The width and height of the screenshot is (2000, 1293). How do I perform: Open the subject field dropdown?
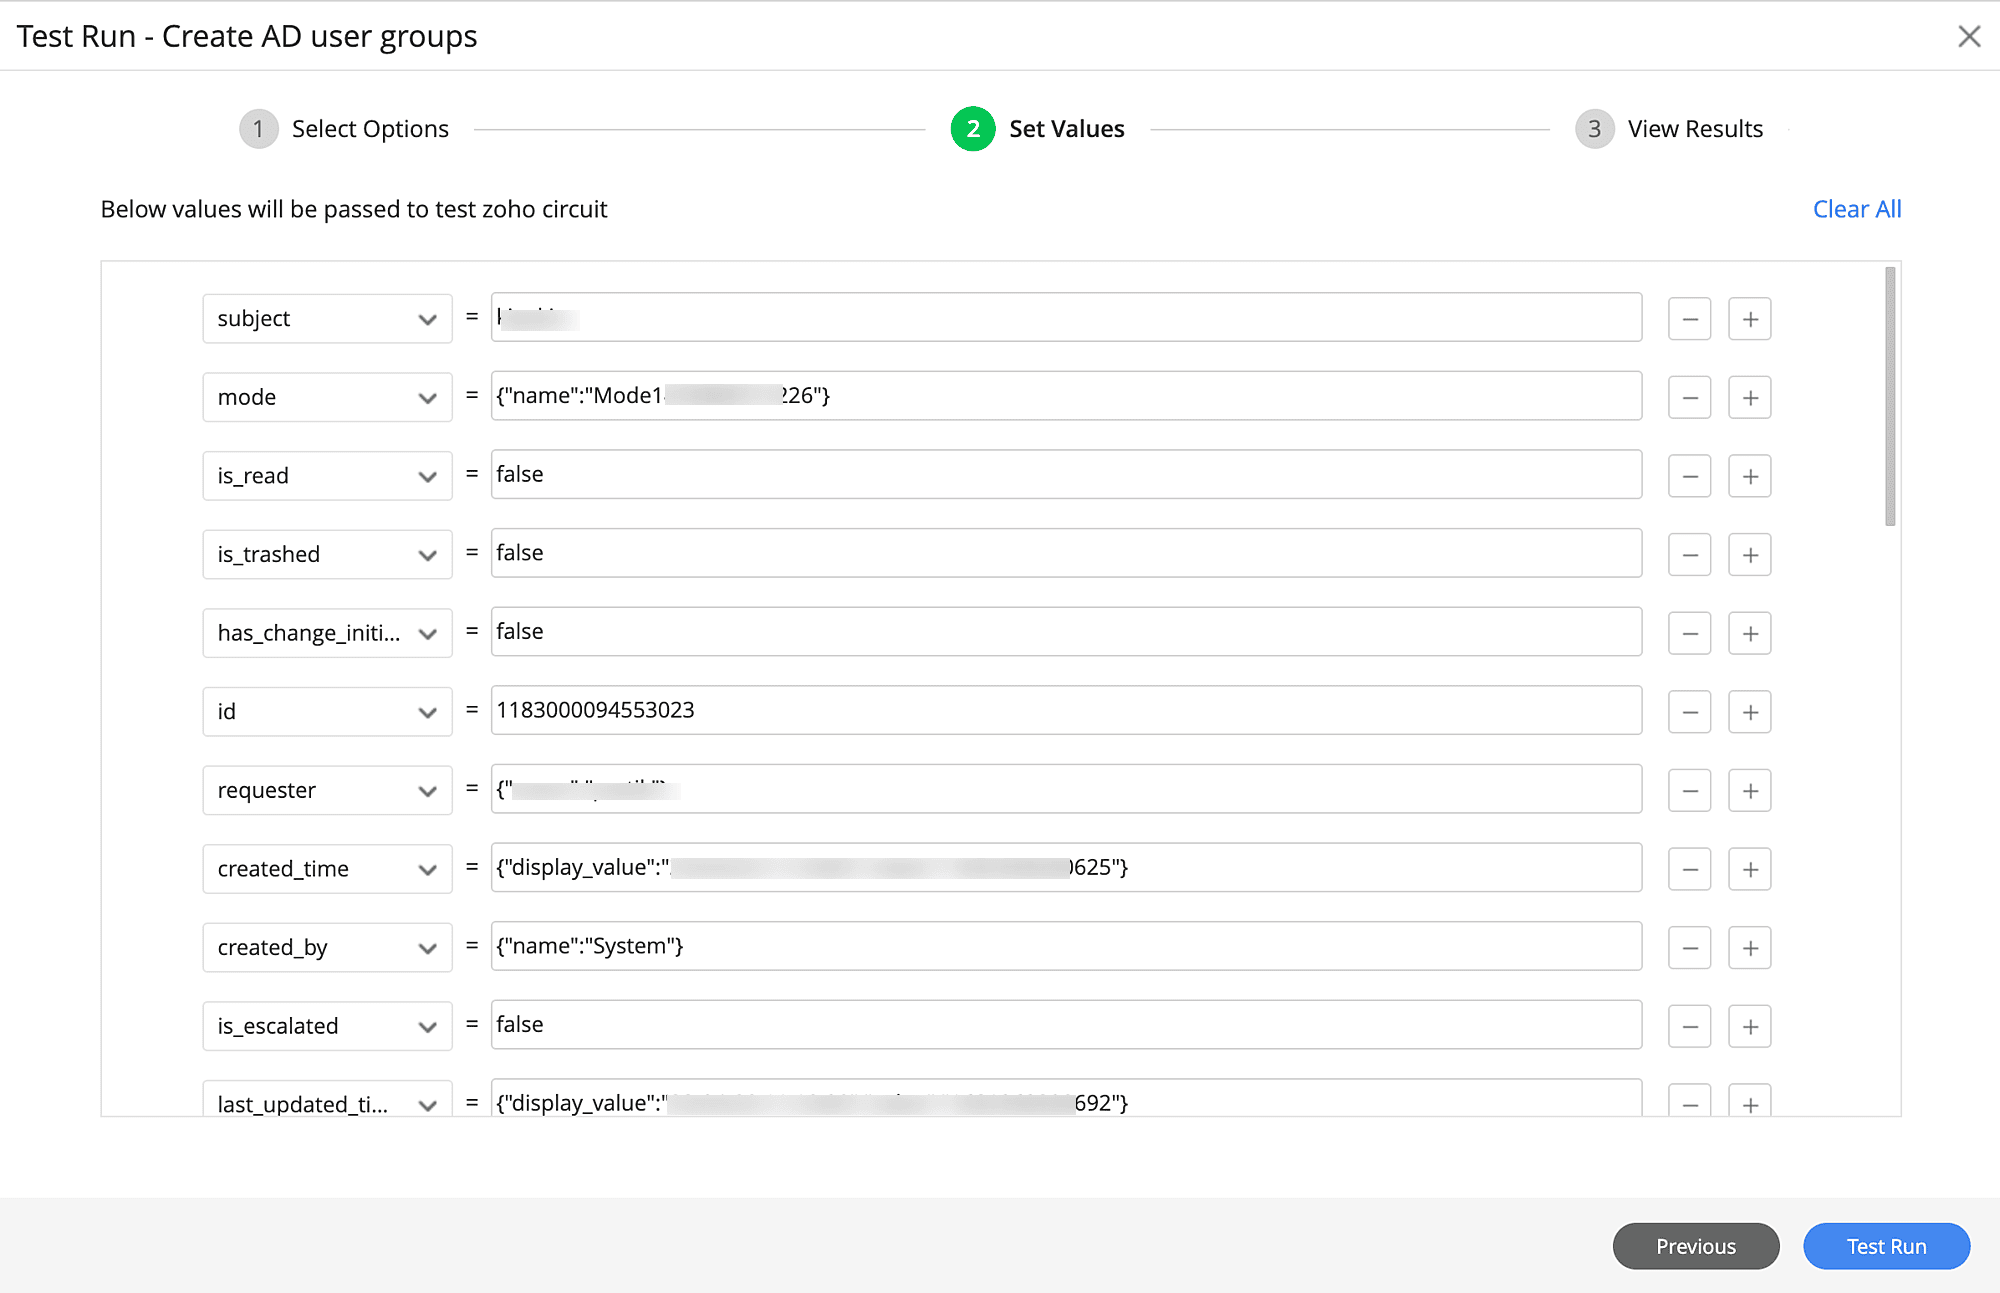click(x=327, y=319)
